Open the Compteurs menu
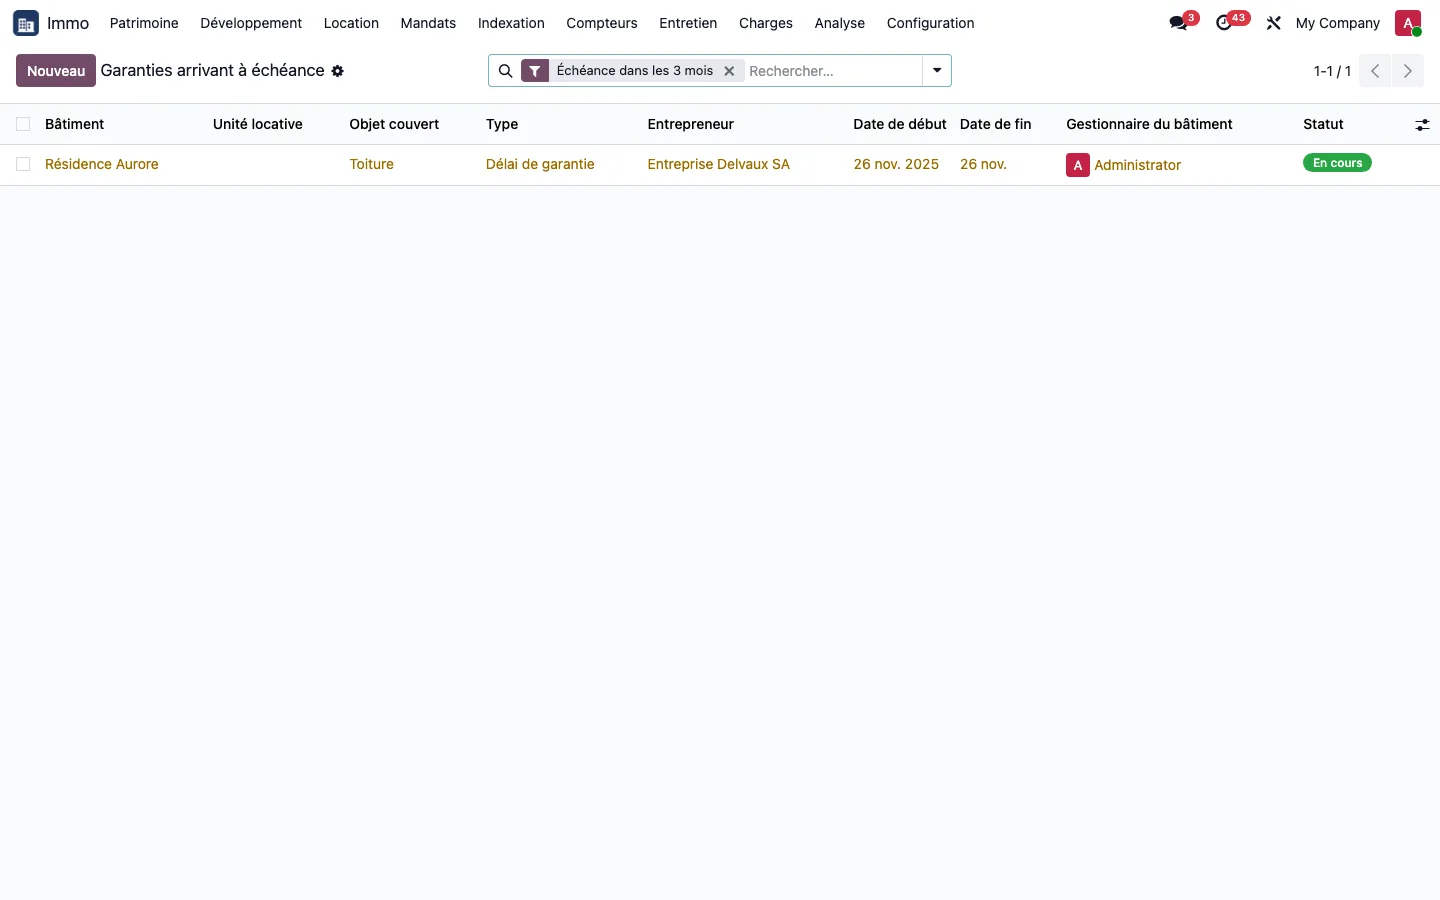1440x900 pixels. (x=602, y=23)
